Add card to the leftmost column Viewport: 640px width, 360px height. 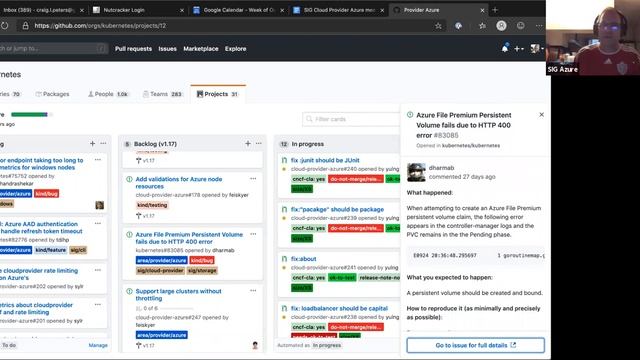pos(92,144)
